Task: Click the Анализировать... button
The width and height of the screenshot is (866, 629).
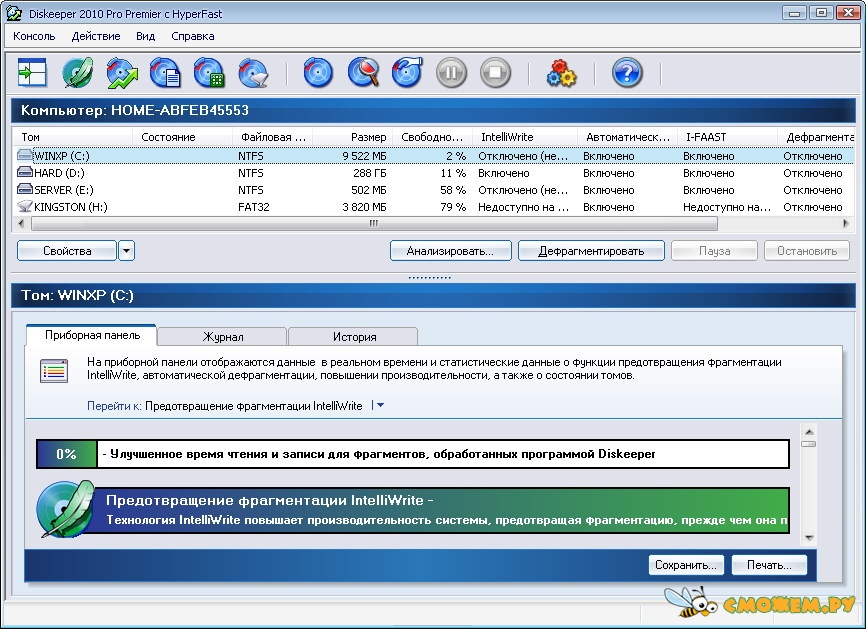Action: tap(451, 251)
